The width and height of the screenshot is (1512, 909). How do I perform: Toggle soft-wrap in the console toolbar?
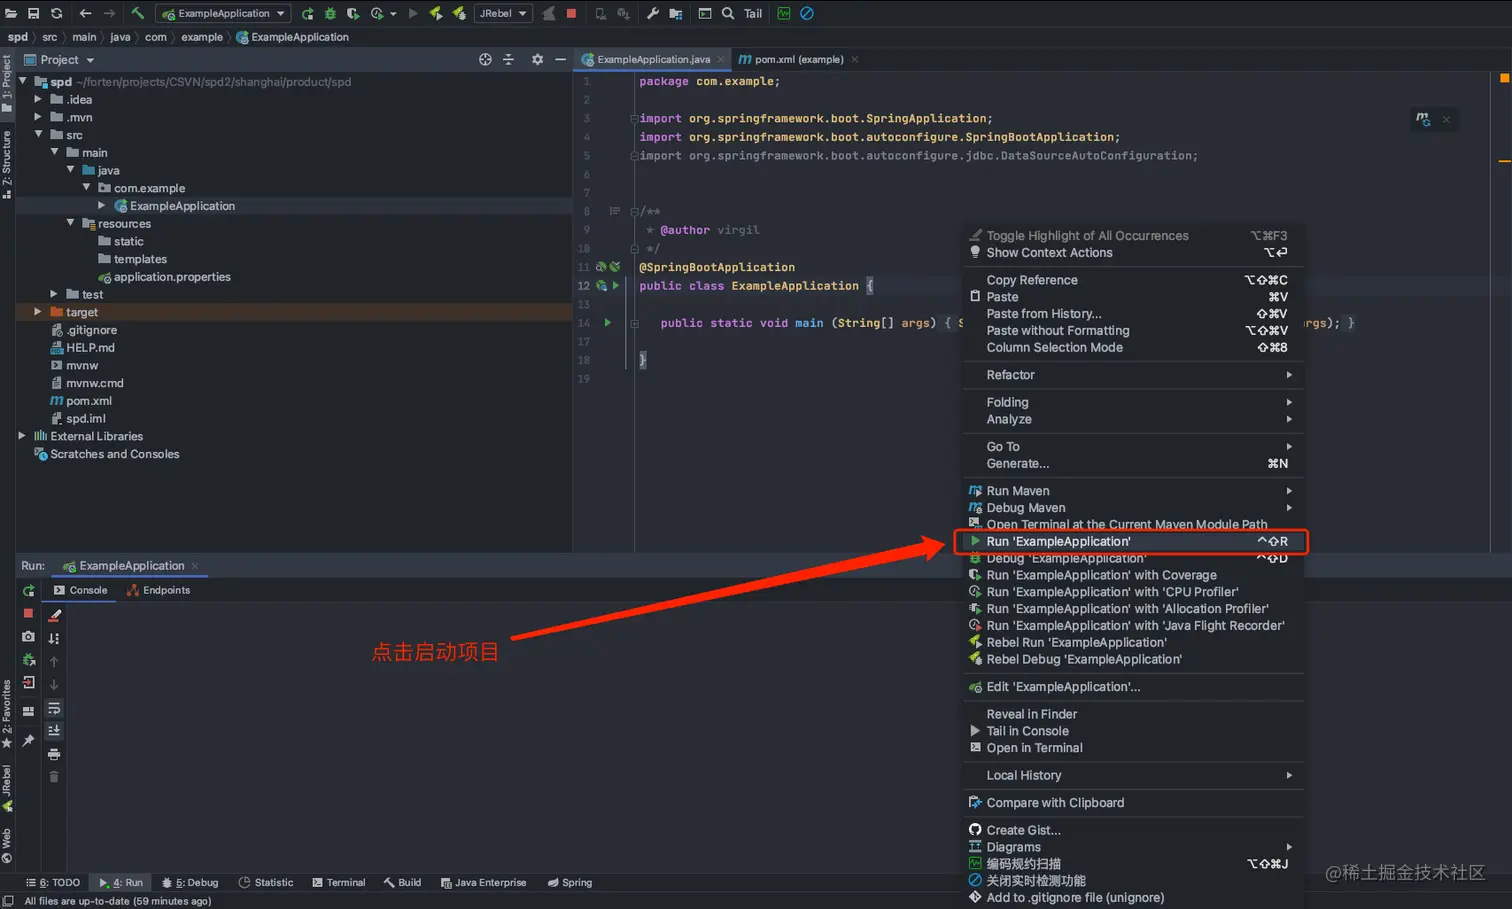click(54, 708)
